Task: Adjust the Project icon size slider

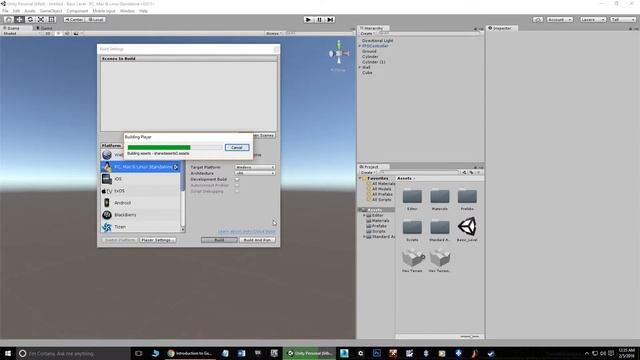Action: click(x=470, y=337)
